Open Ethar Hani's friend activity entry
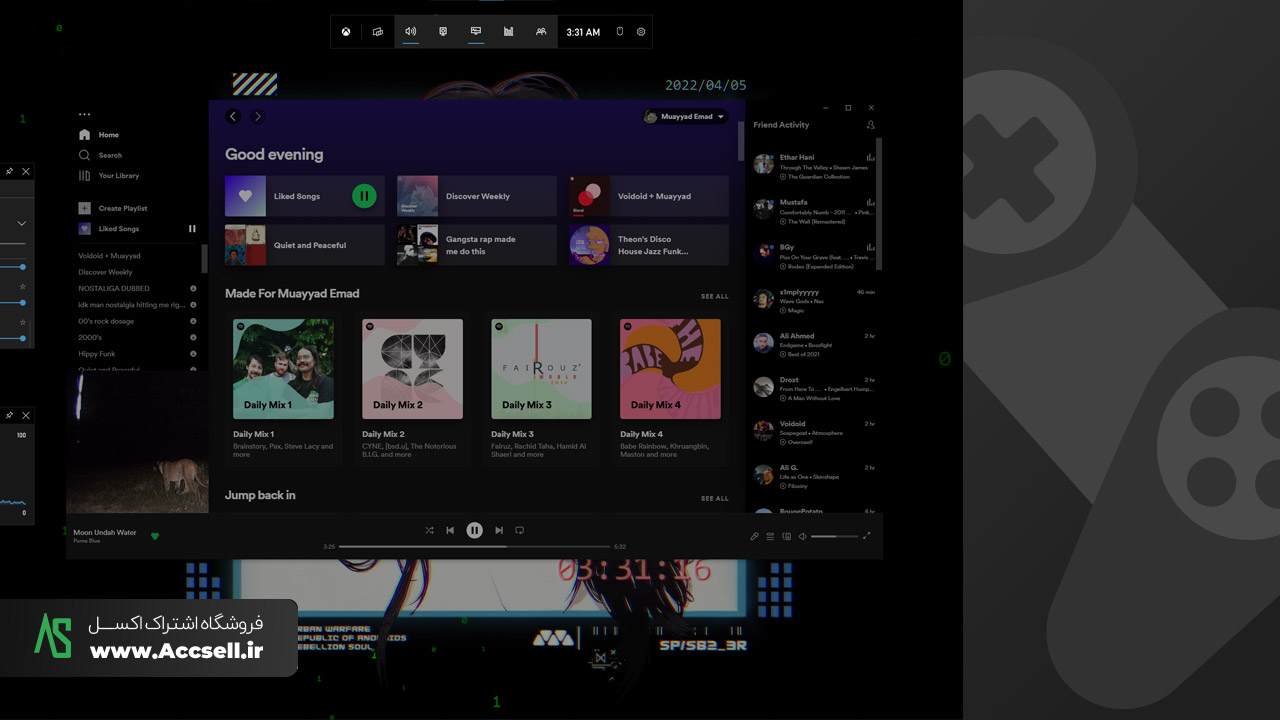The image size is (1280, 720). tap(814, 166)
